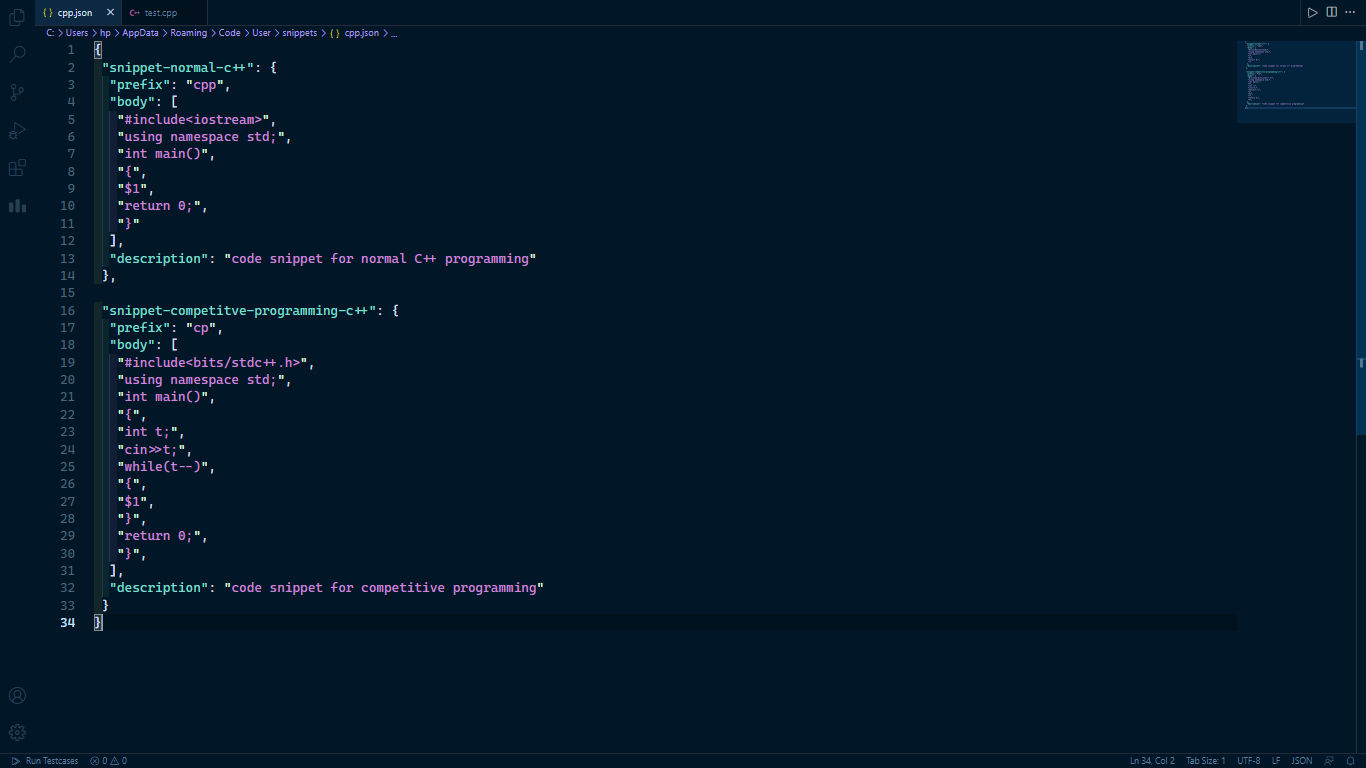
Task: Switch to the test.cpp tab
Action: coord(160,13)
